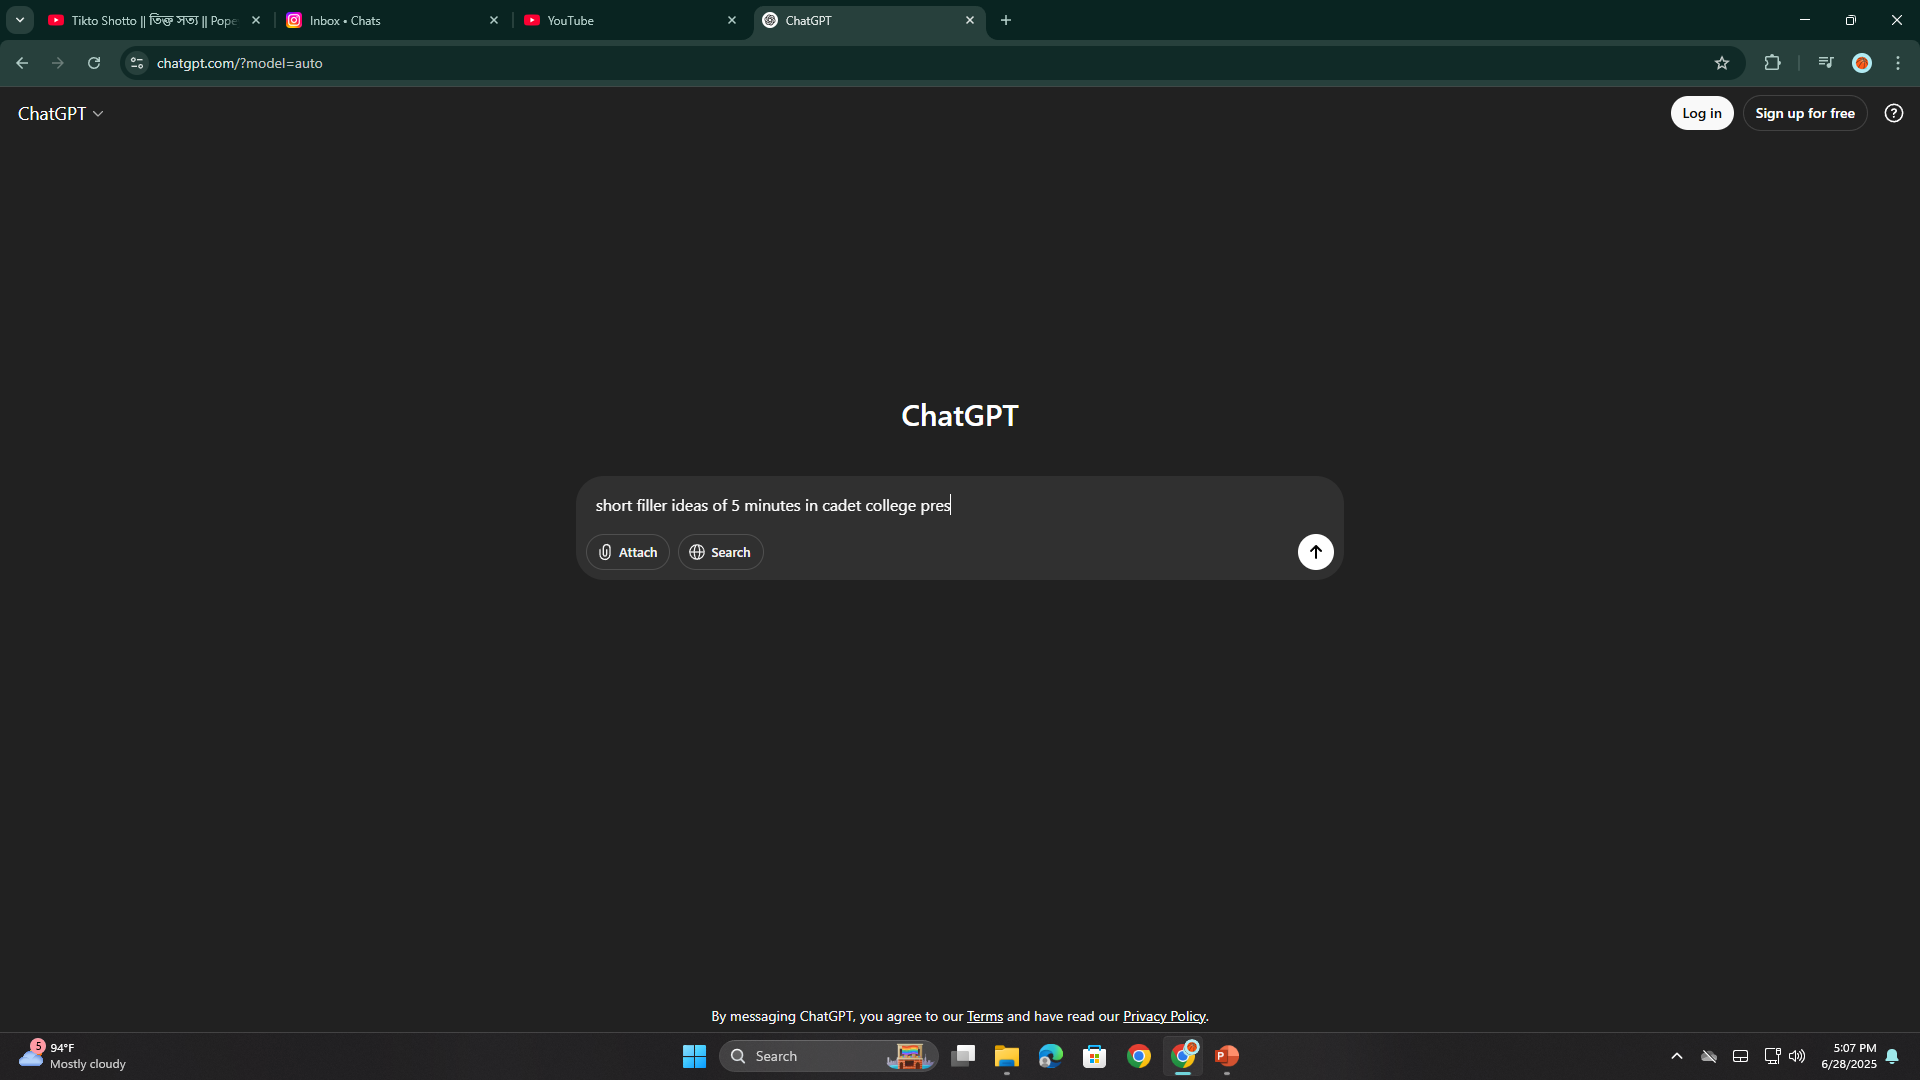The width and height of the screenshot is (1920, 1080).
Task: Go back to previous page
Action: tap(22, 63)
